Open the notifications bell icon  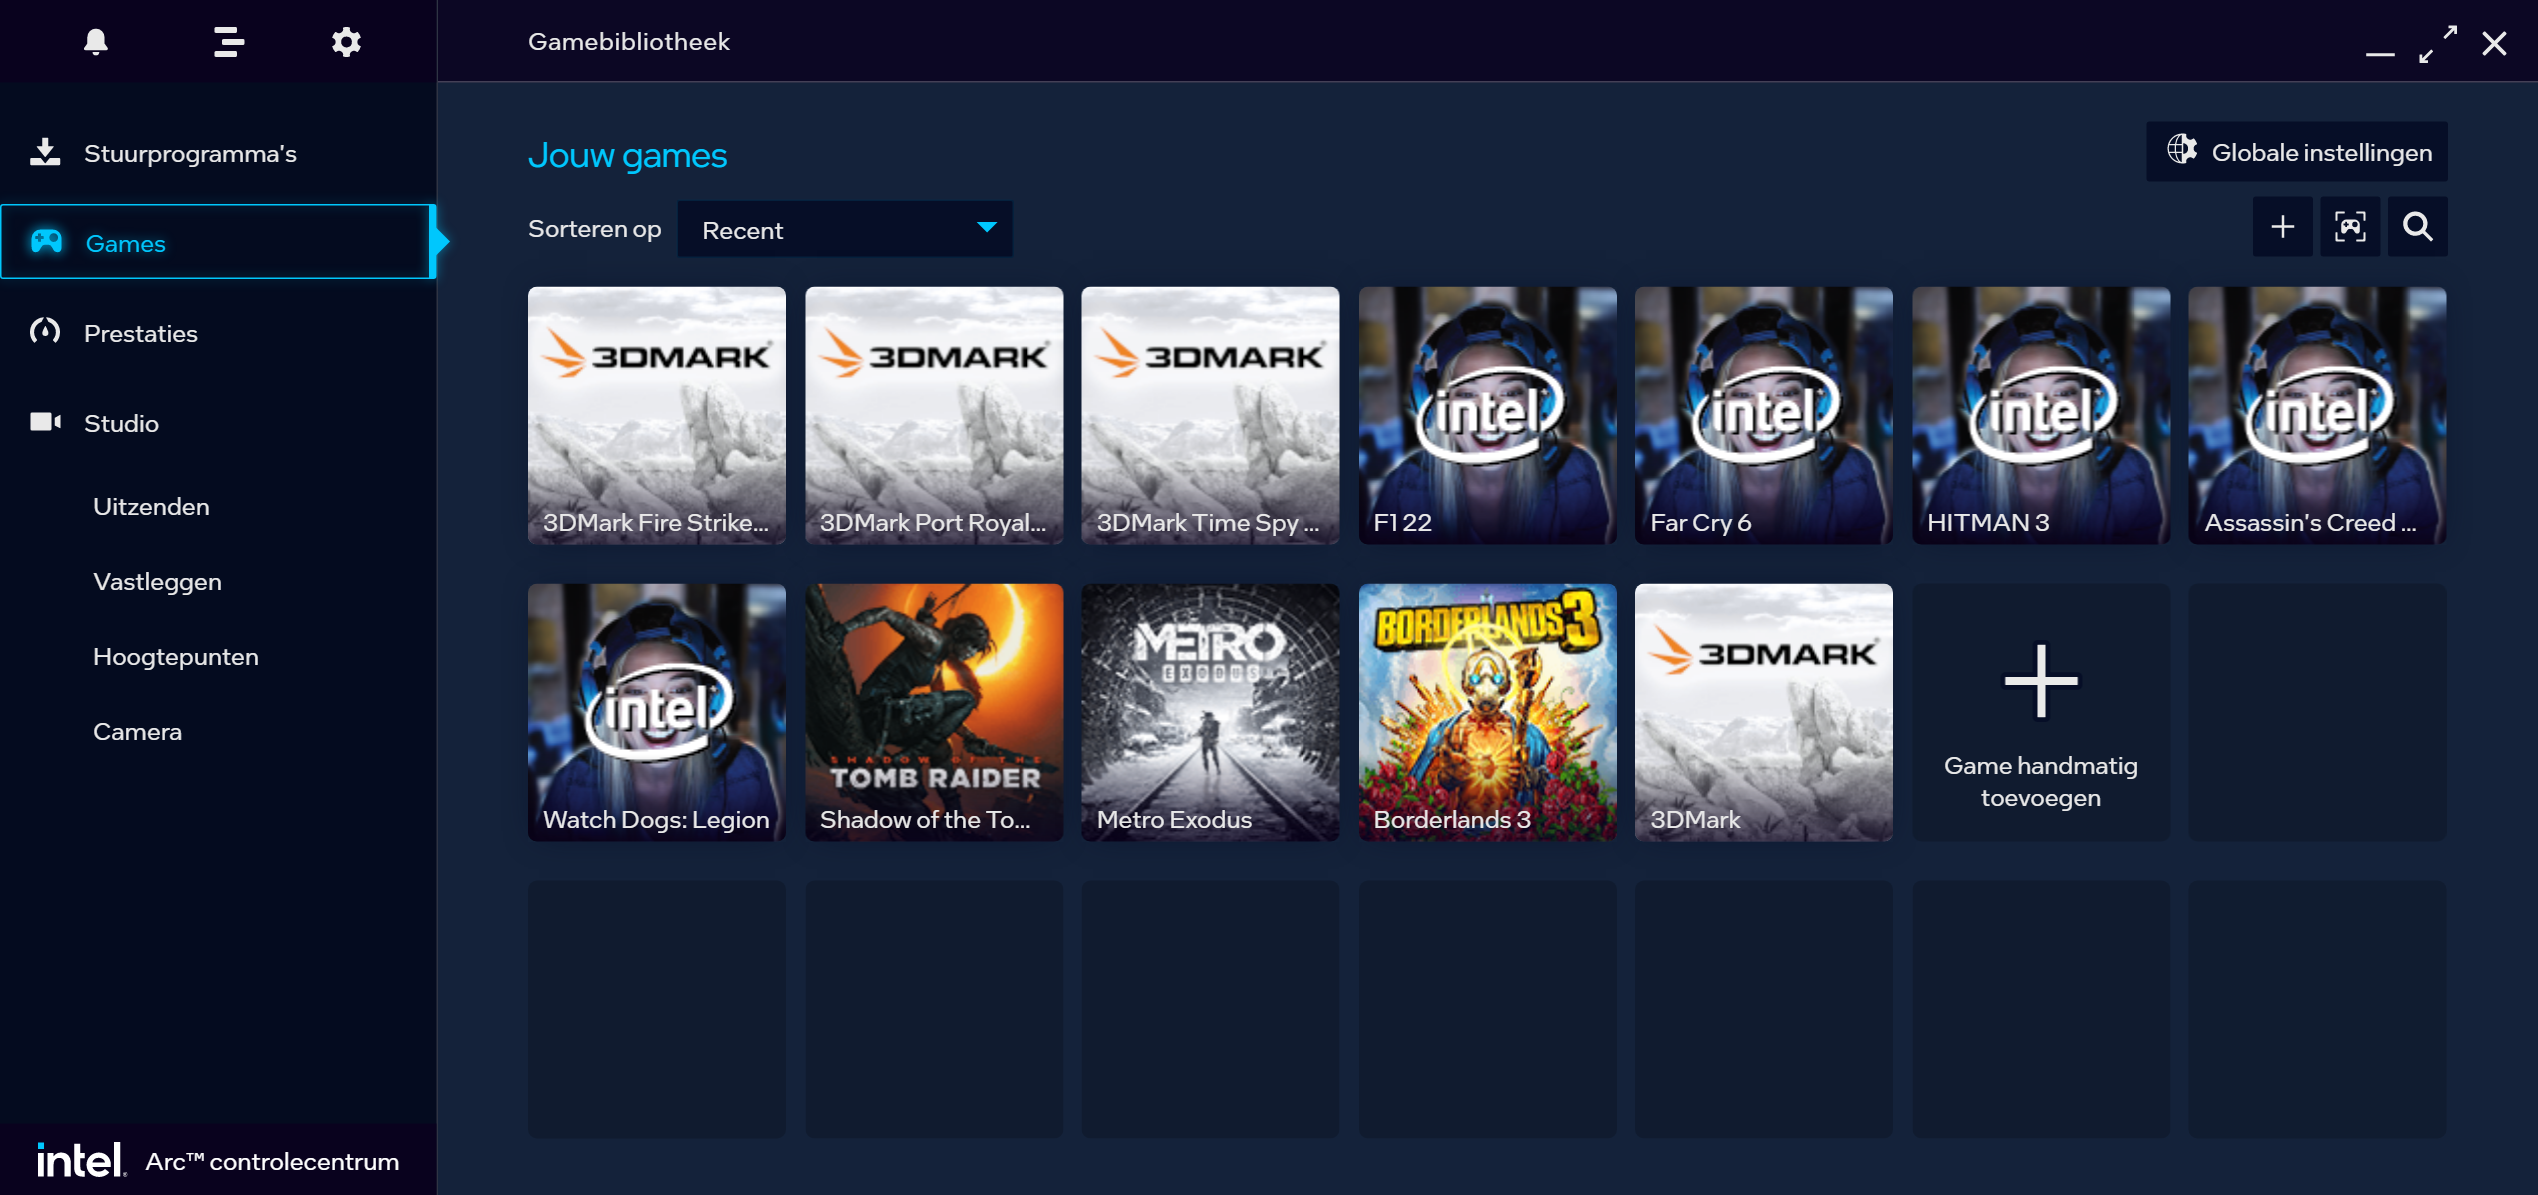[96, 42]
